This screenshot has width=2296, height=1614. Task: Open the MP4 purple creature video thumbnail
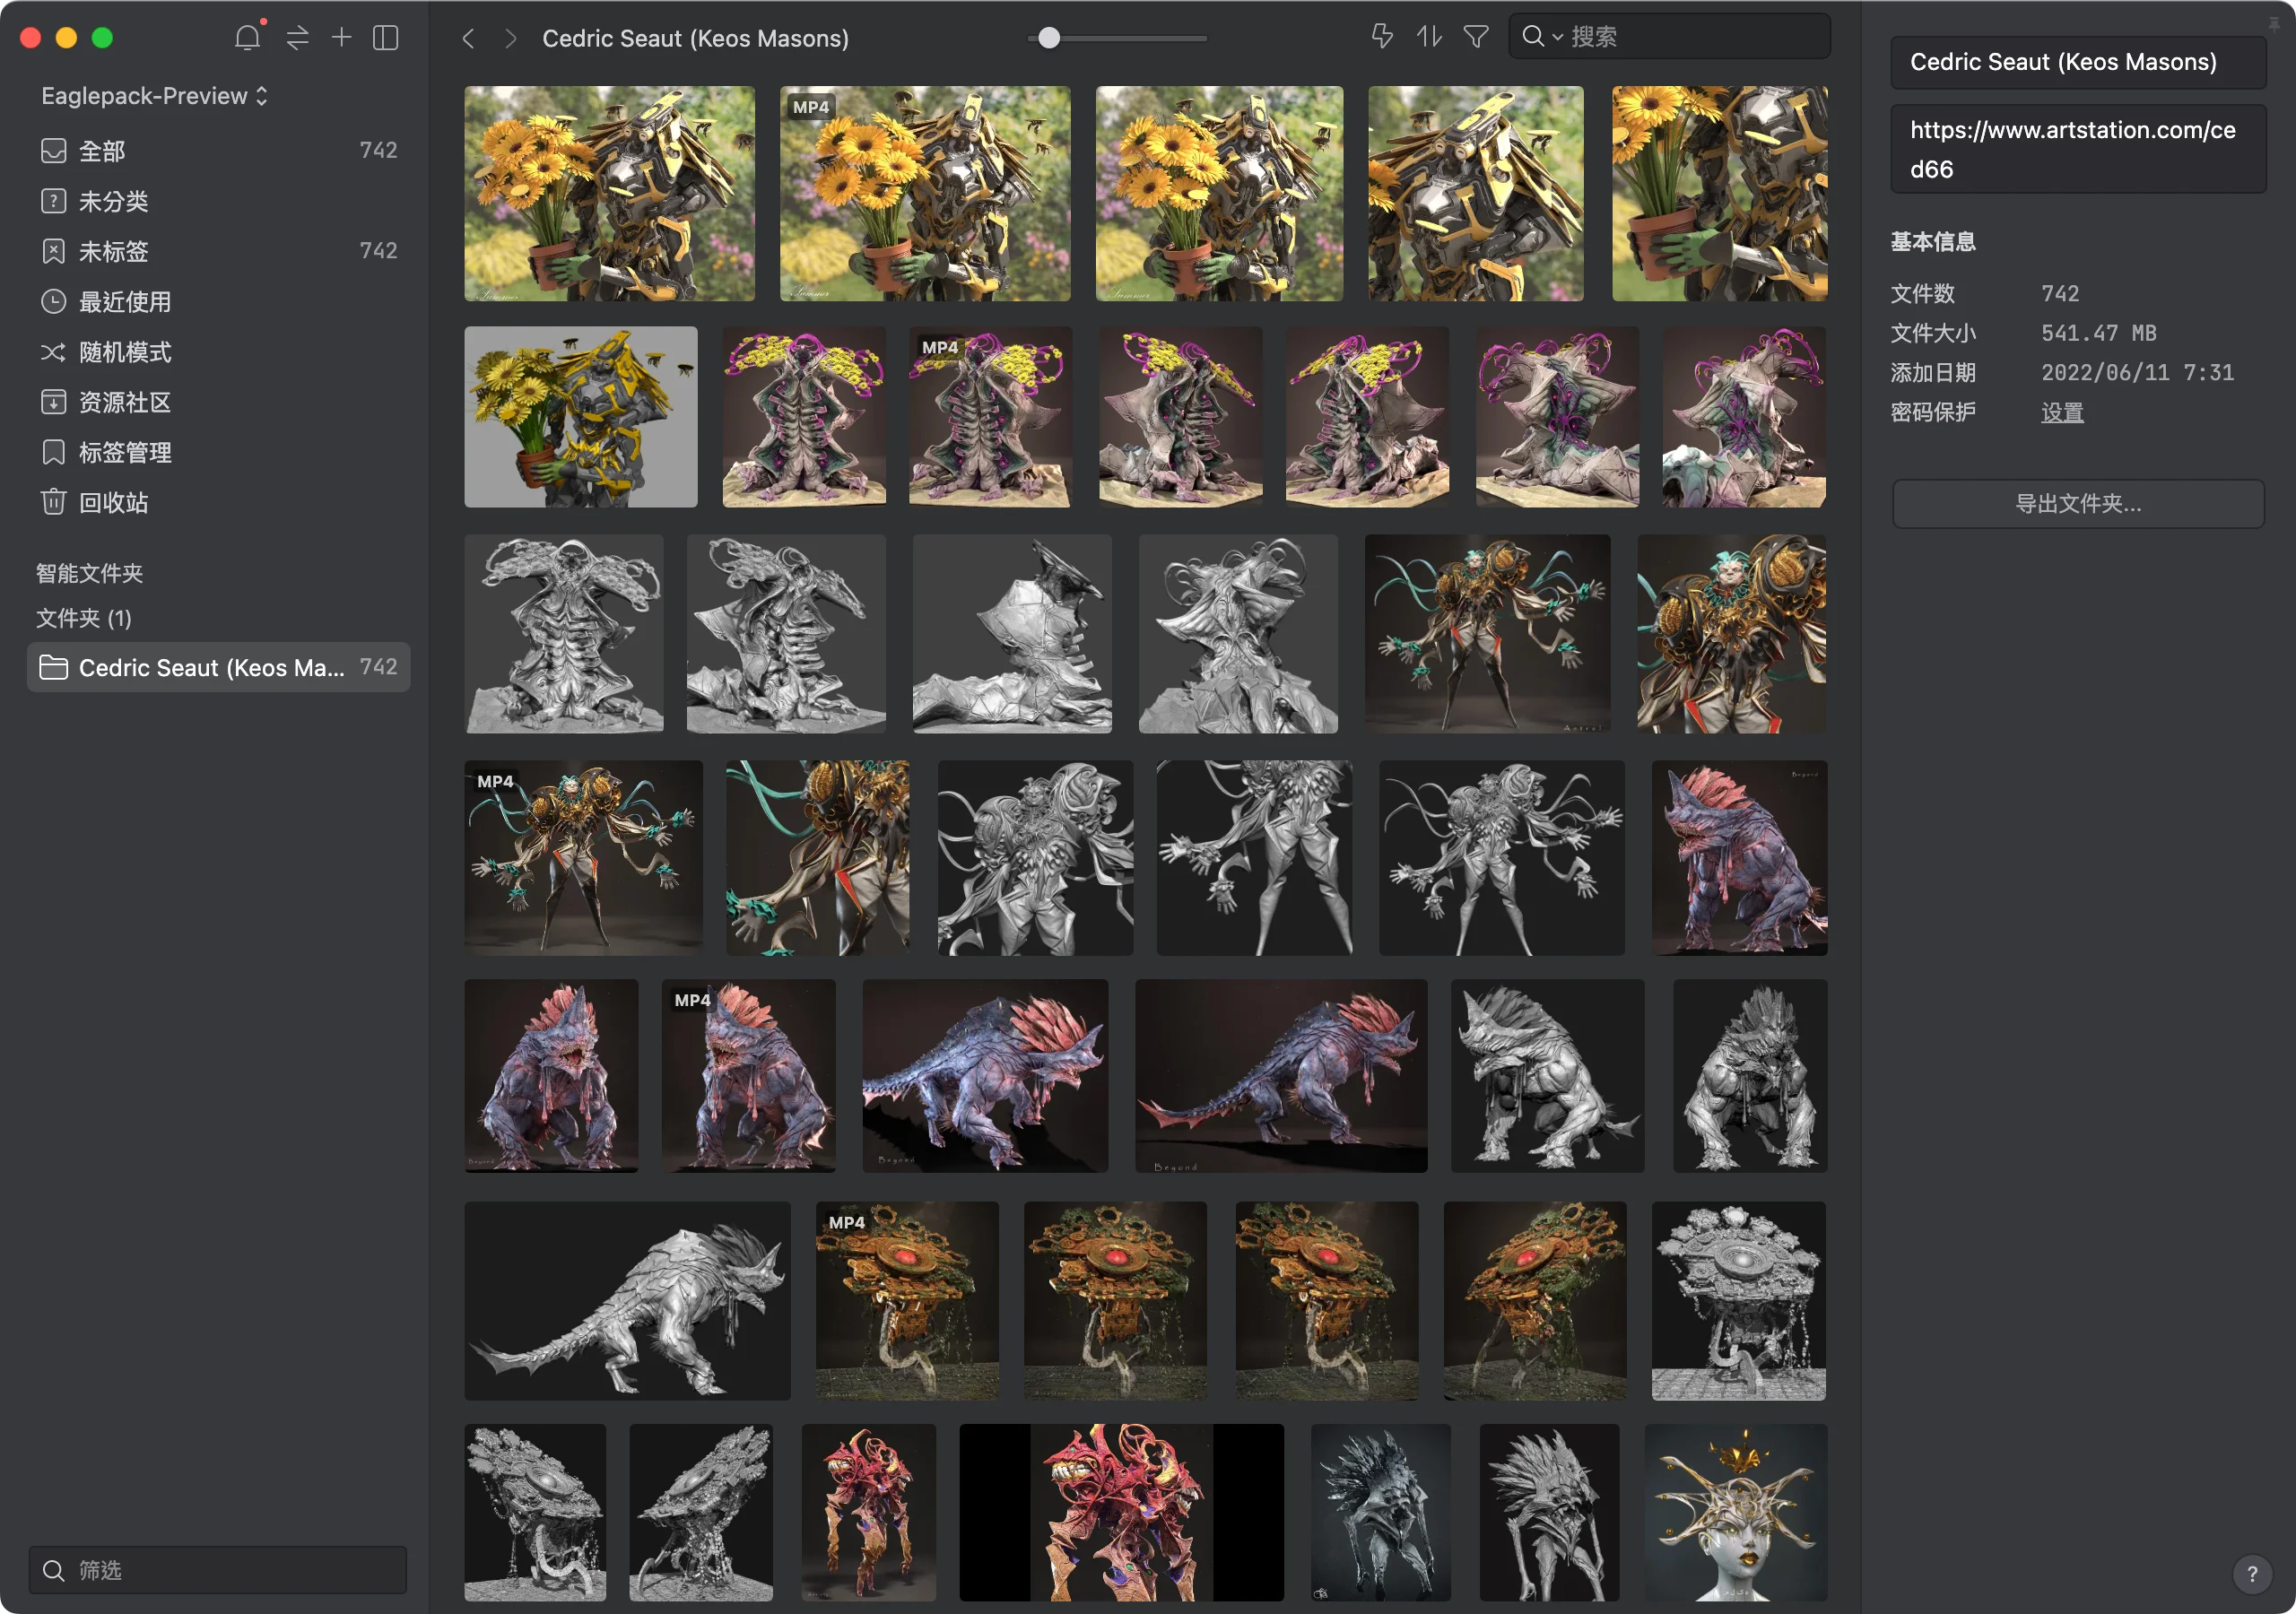pos(990,417)
